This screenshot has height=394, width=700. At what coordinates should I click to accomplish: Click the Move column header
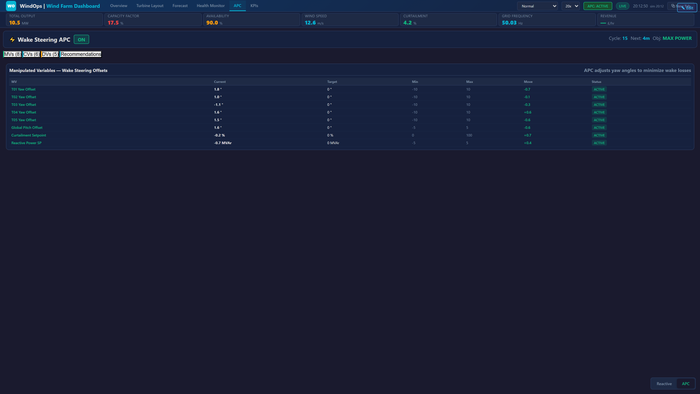528,82
